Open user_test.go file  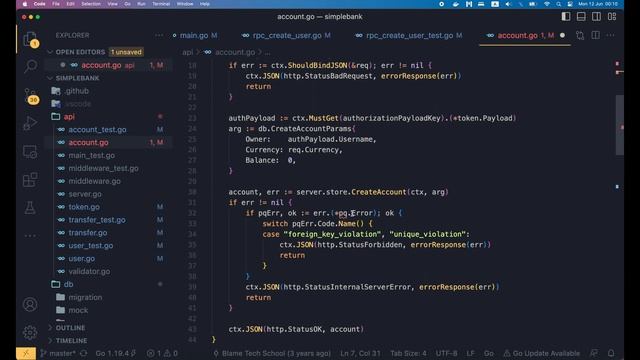click(91, 246)
